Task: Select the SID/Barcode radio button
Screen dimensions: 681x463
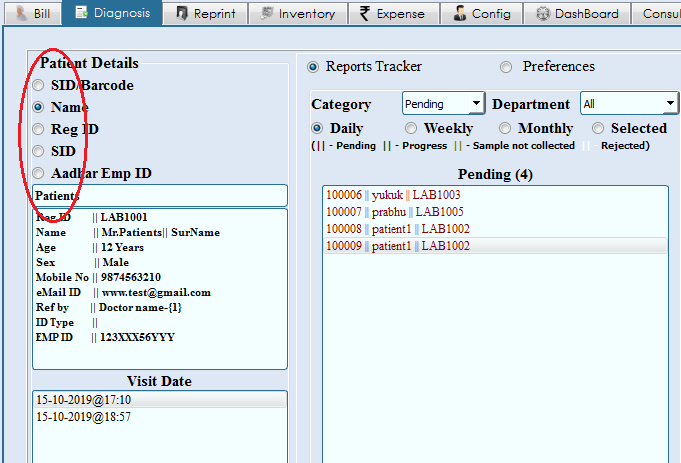Action: coord(39,86)
